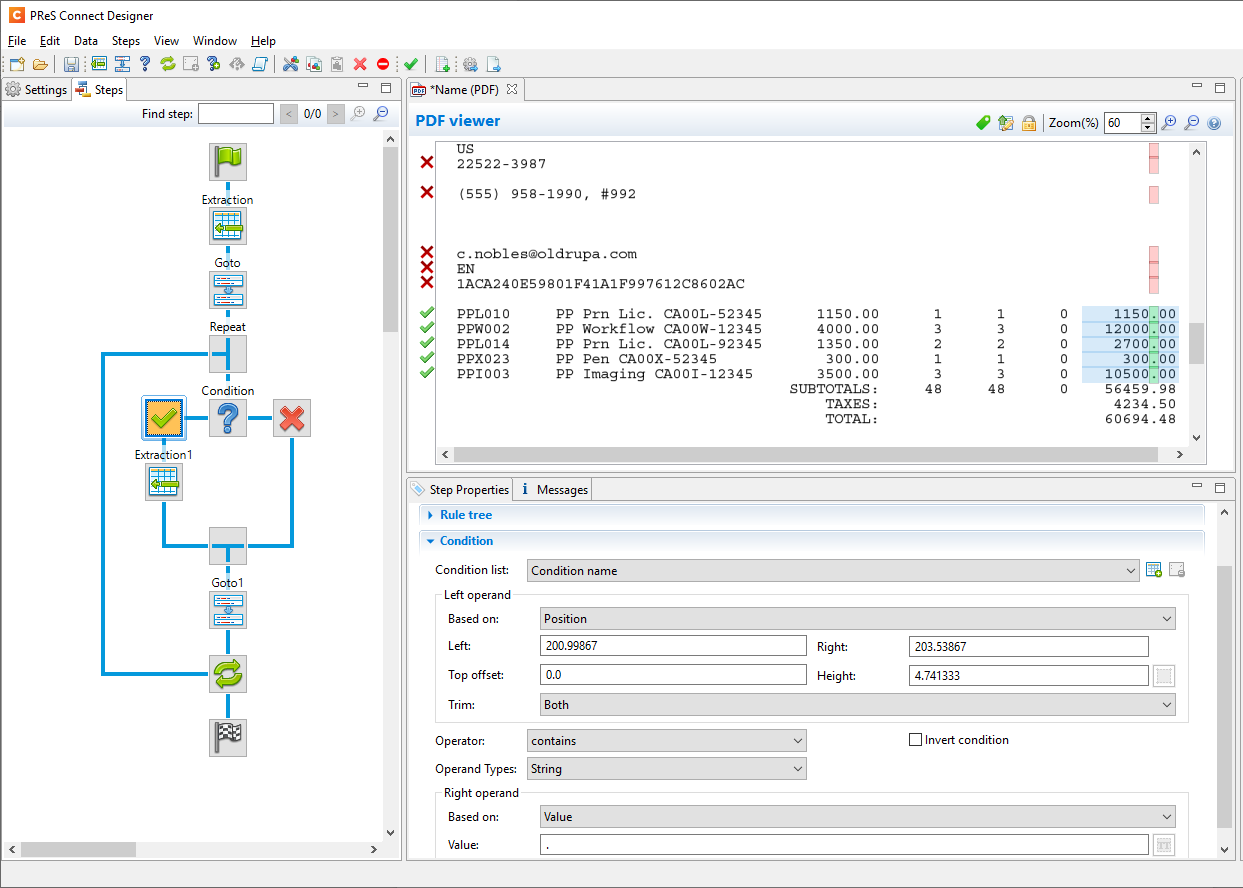Click the padlock icon in PDF viewer
The image size is (1243, 888).
[1028, 123]
